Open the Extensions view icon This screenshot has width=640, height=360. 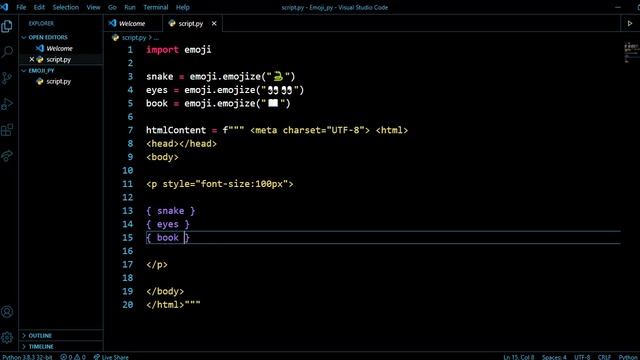coord(7,130)
